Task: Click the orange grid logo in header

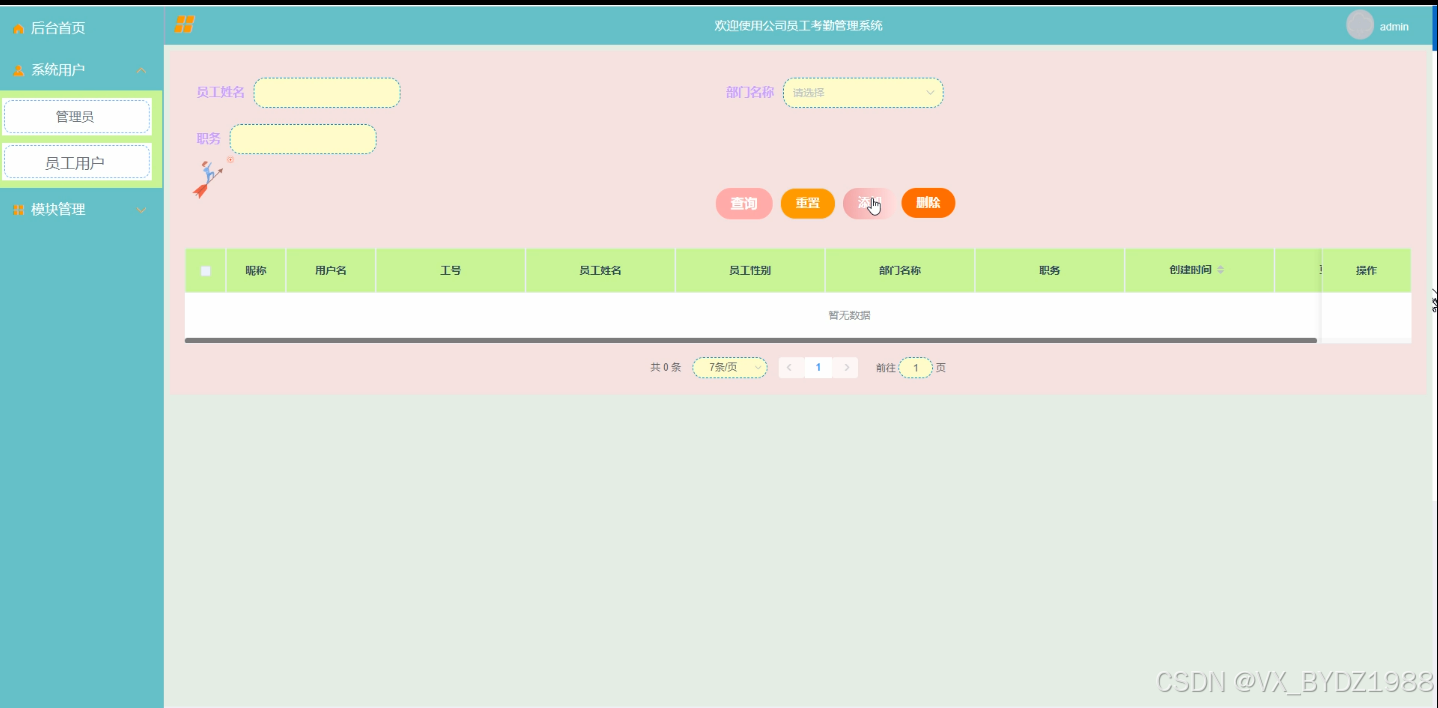Action: pos(184,25)
